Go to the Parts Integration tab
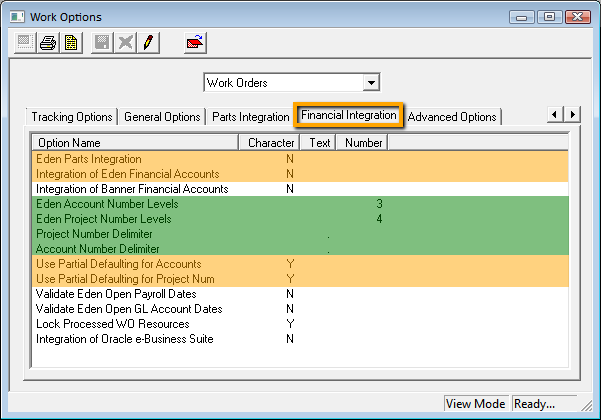The width and height of the screenshot is (601, 420). (x=250, y=117)
